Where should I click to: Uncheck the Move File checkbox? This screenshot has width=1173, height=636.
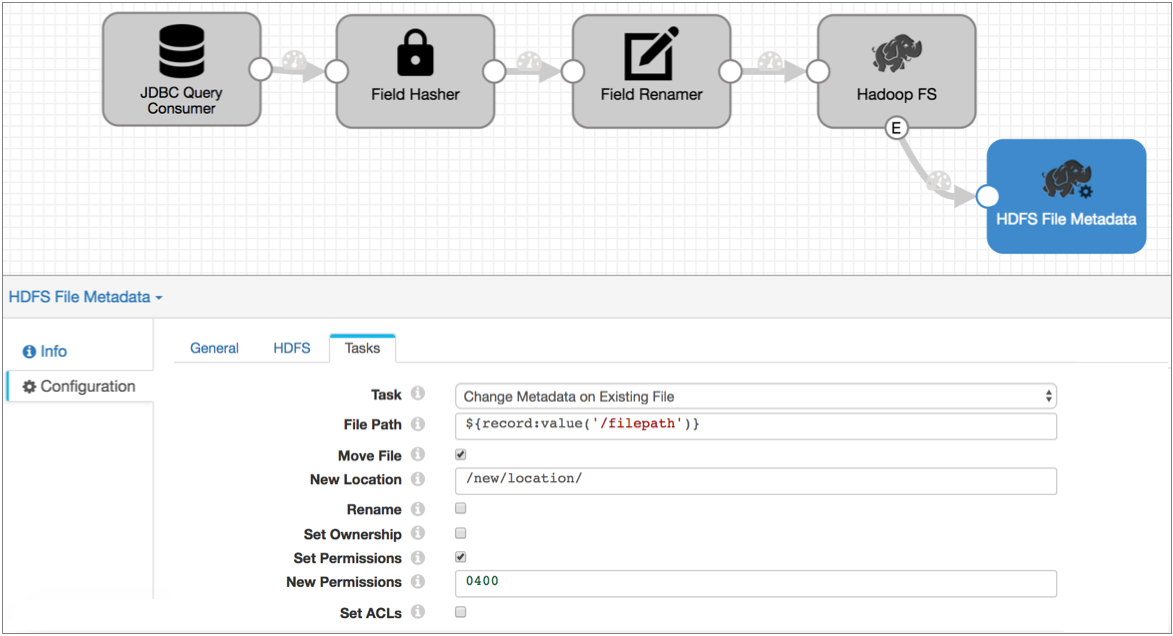[x=461, y=455]
